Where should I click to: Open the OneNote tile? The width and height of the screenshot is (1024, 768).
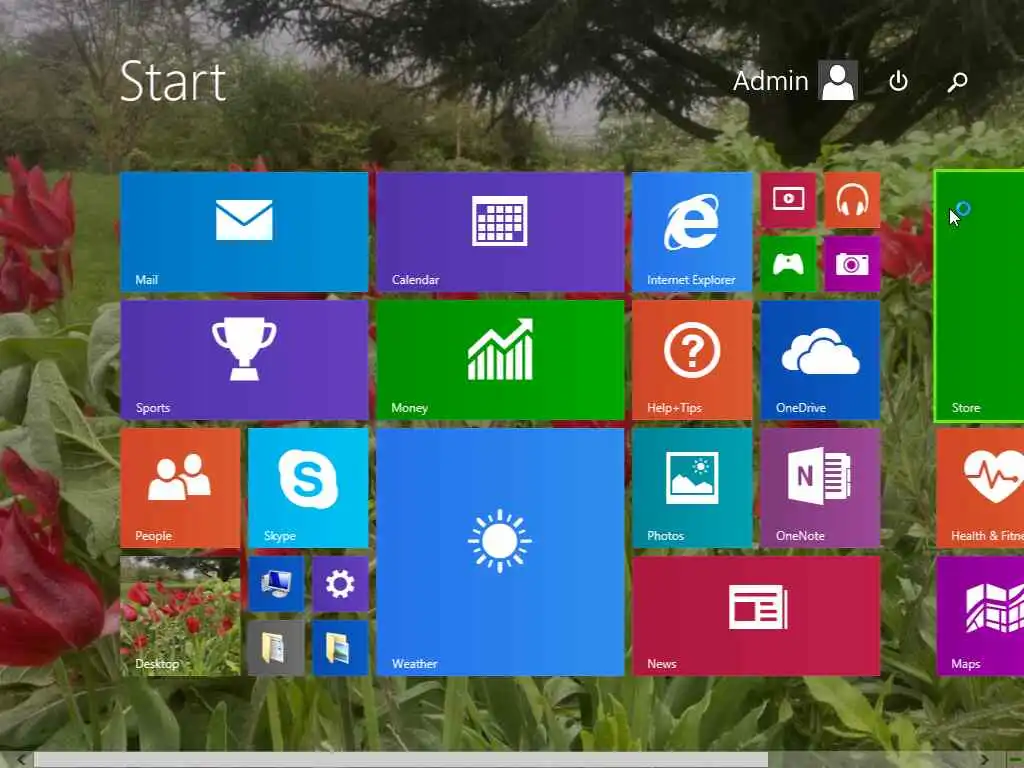click(x=820, y=488)
